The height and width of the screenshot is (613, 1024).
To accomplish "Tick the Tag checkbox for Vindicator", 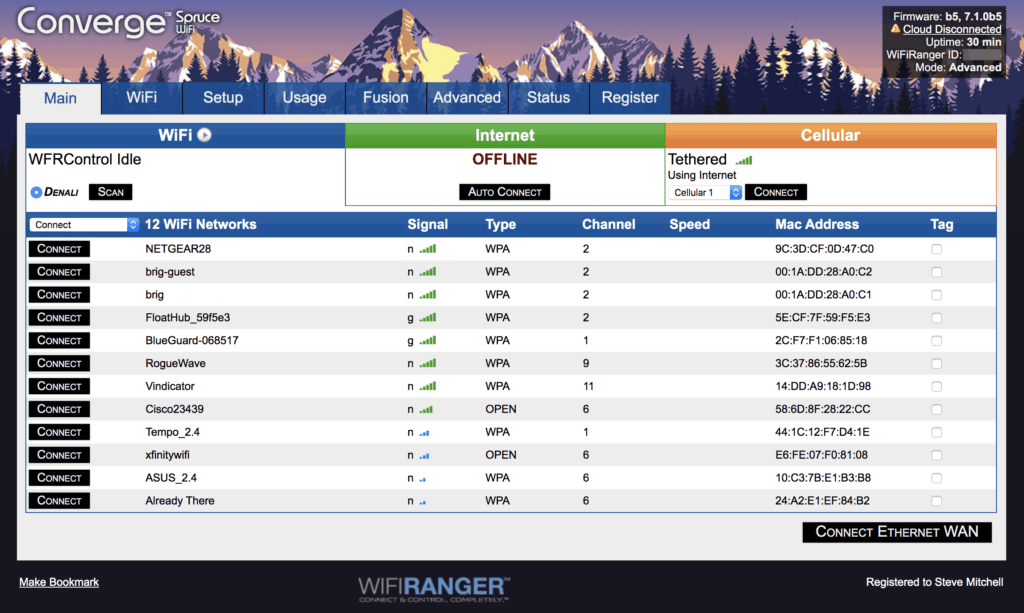I will (936, 386).
